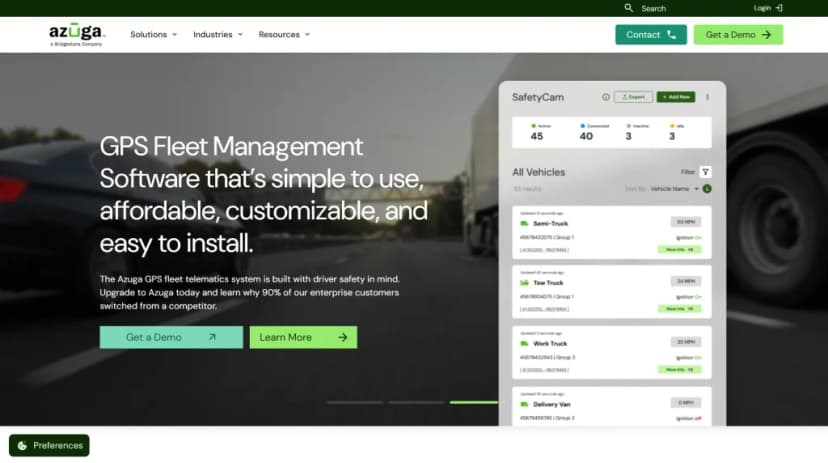
Task: Click the Tow Truck vehicle icon
Action: point(524,283)
